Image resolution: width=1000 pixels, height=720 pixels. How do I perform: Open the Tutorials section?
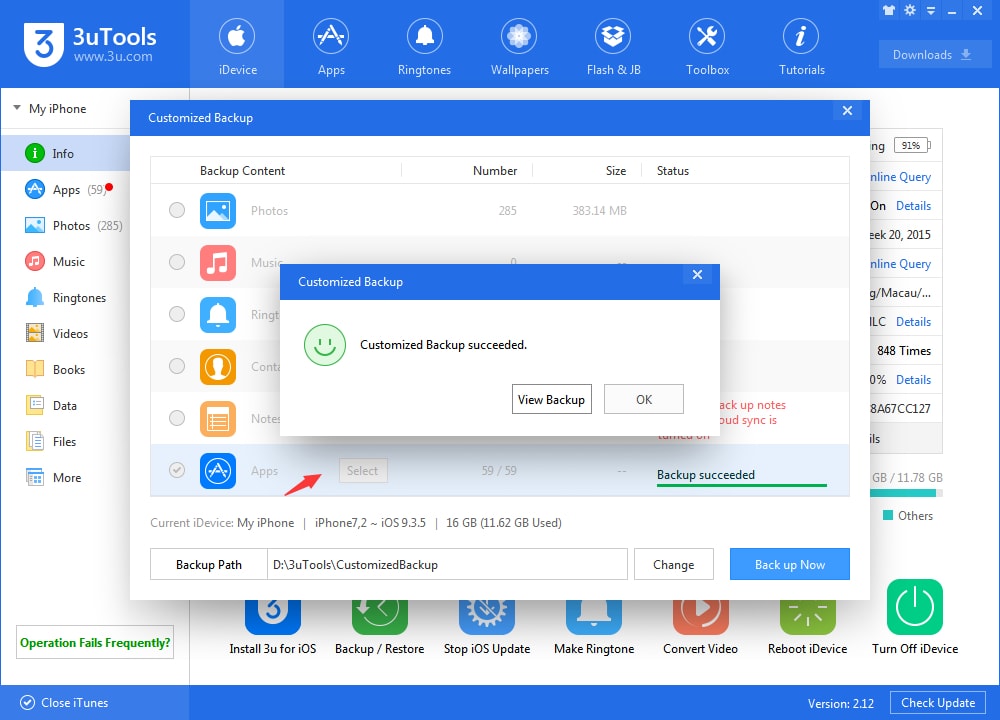[802, 46]
